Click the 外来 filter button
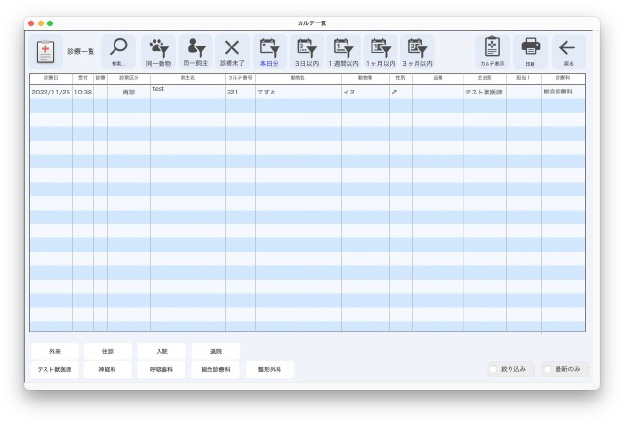 pyautogui.click(x=54, y=351)
